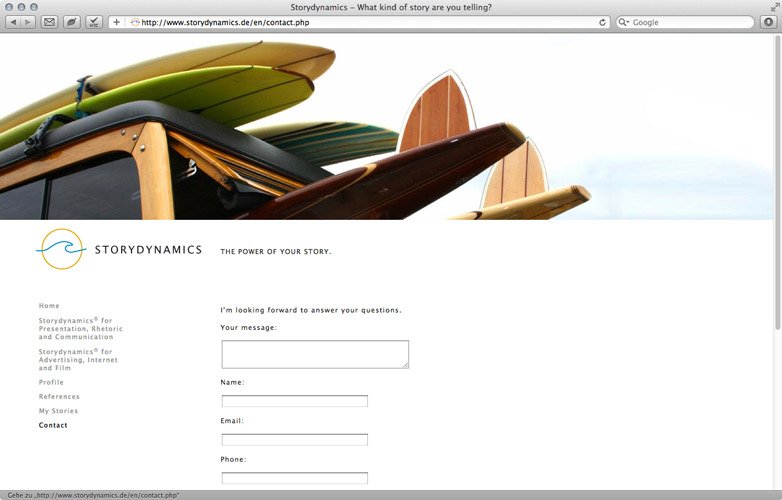The image size is (782, 500).
Task: Close the window with the first window button
Action: [8, 7]
